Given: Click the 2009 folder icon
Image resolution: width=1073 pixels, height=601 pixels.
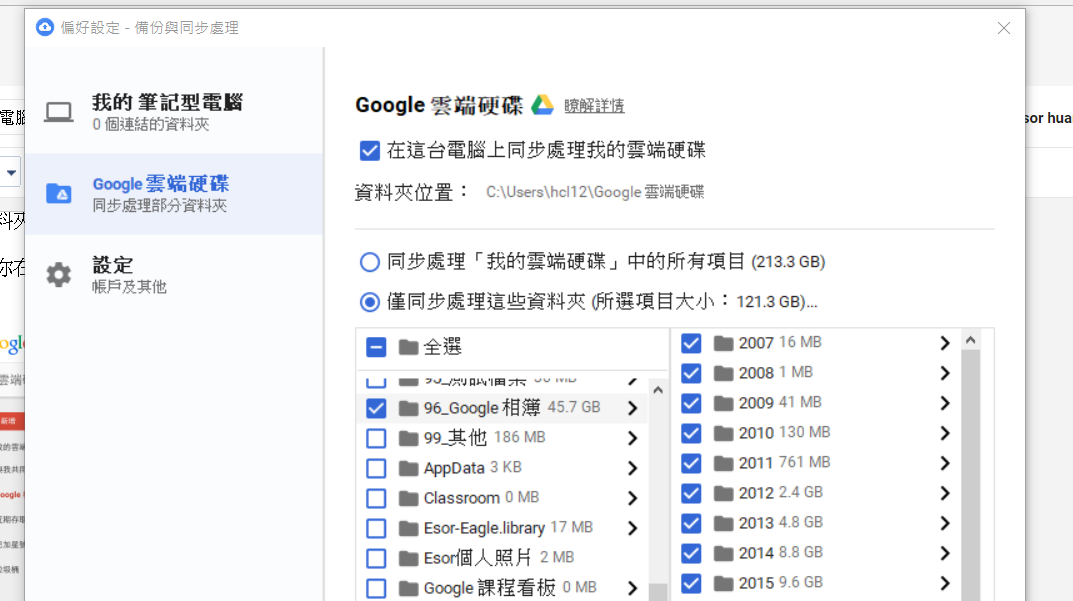Looking at the screenshot, I should 723,403.
